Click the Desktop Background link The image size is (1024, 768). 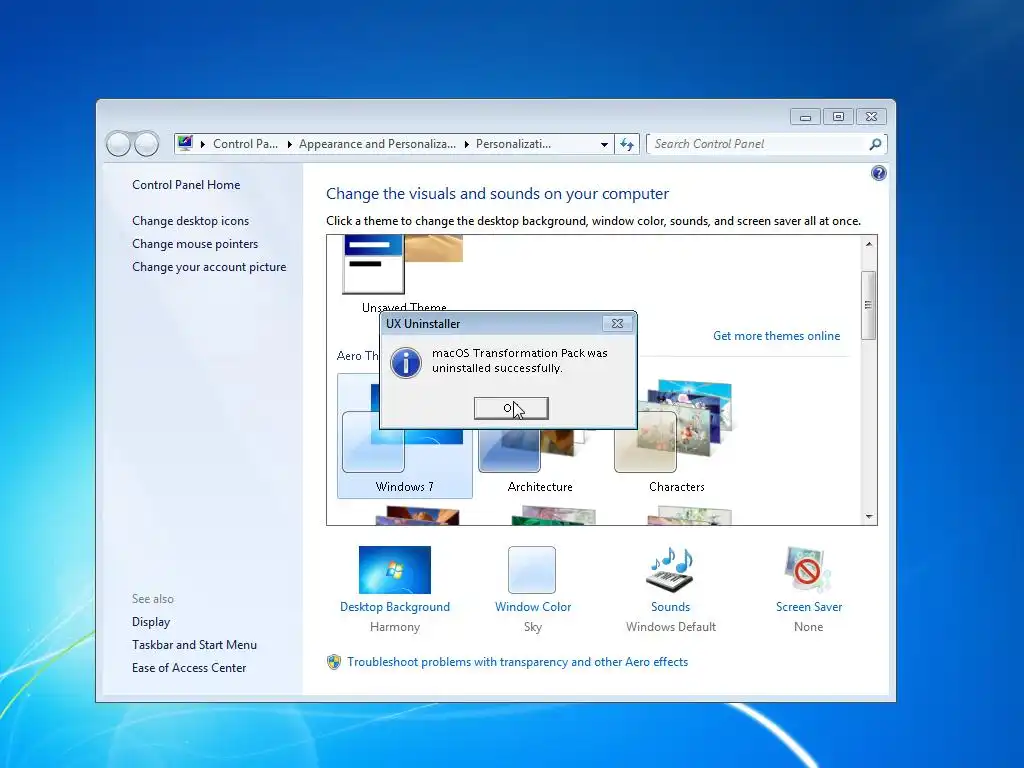pos(394,607)
